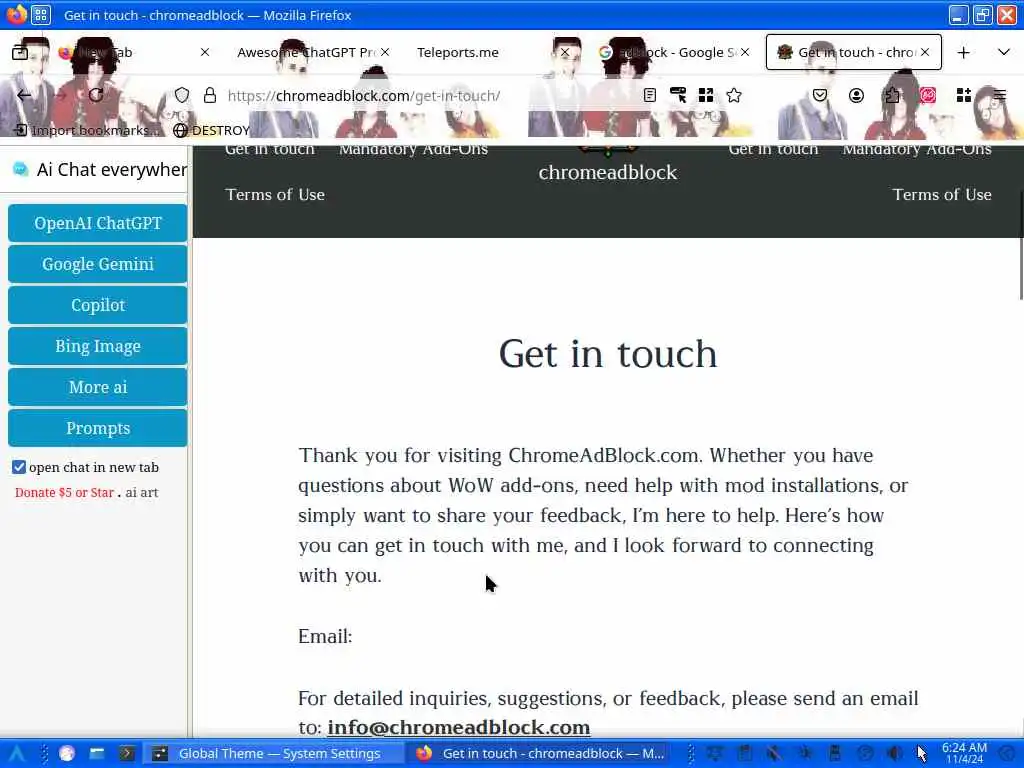The image size is (1024, 768).
Task: Open left Get in touch nav item
Action: coord(270,151)
